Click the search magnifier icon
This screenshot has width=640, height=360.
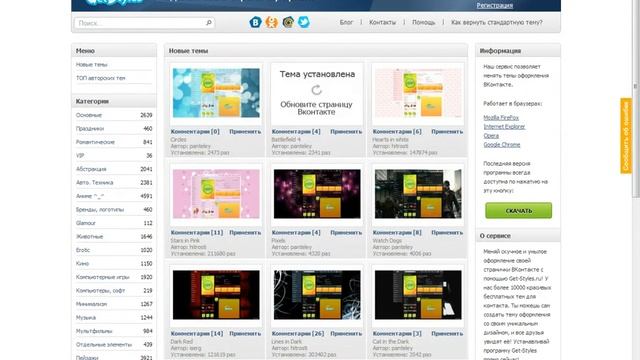pyautogui.click(x=209, y=23)
